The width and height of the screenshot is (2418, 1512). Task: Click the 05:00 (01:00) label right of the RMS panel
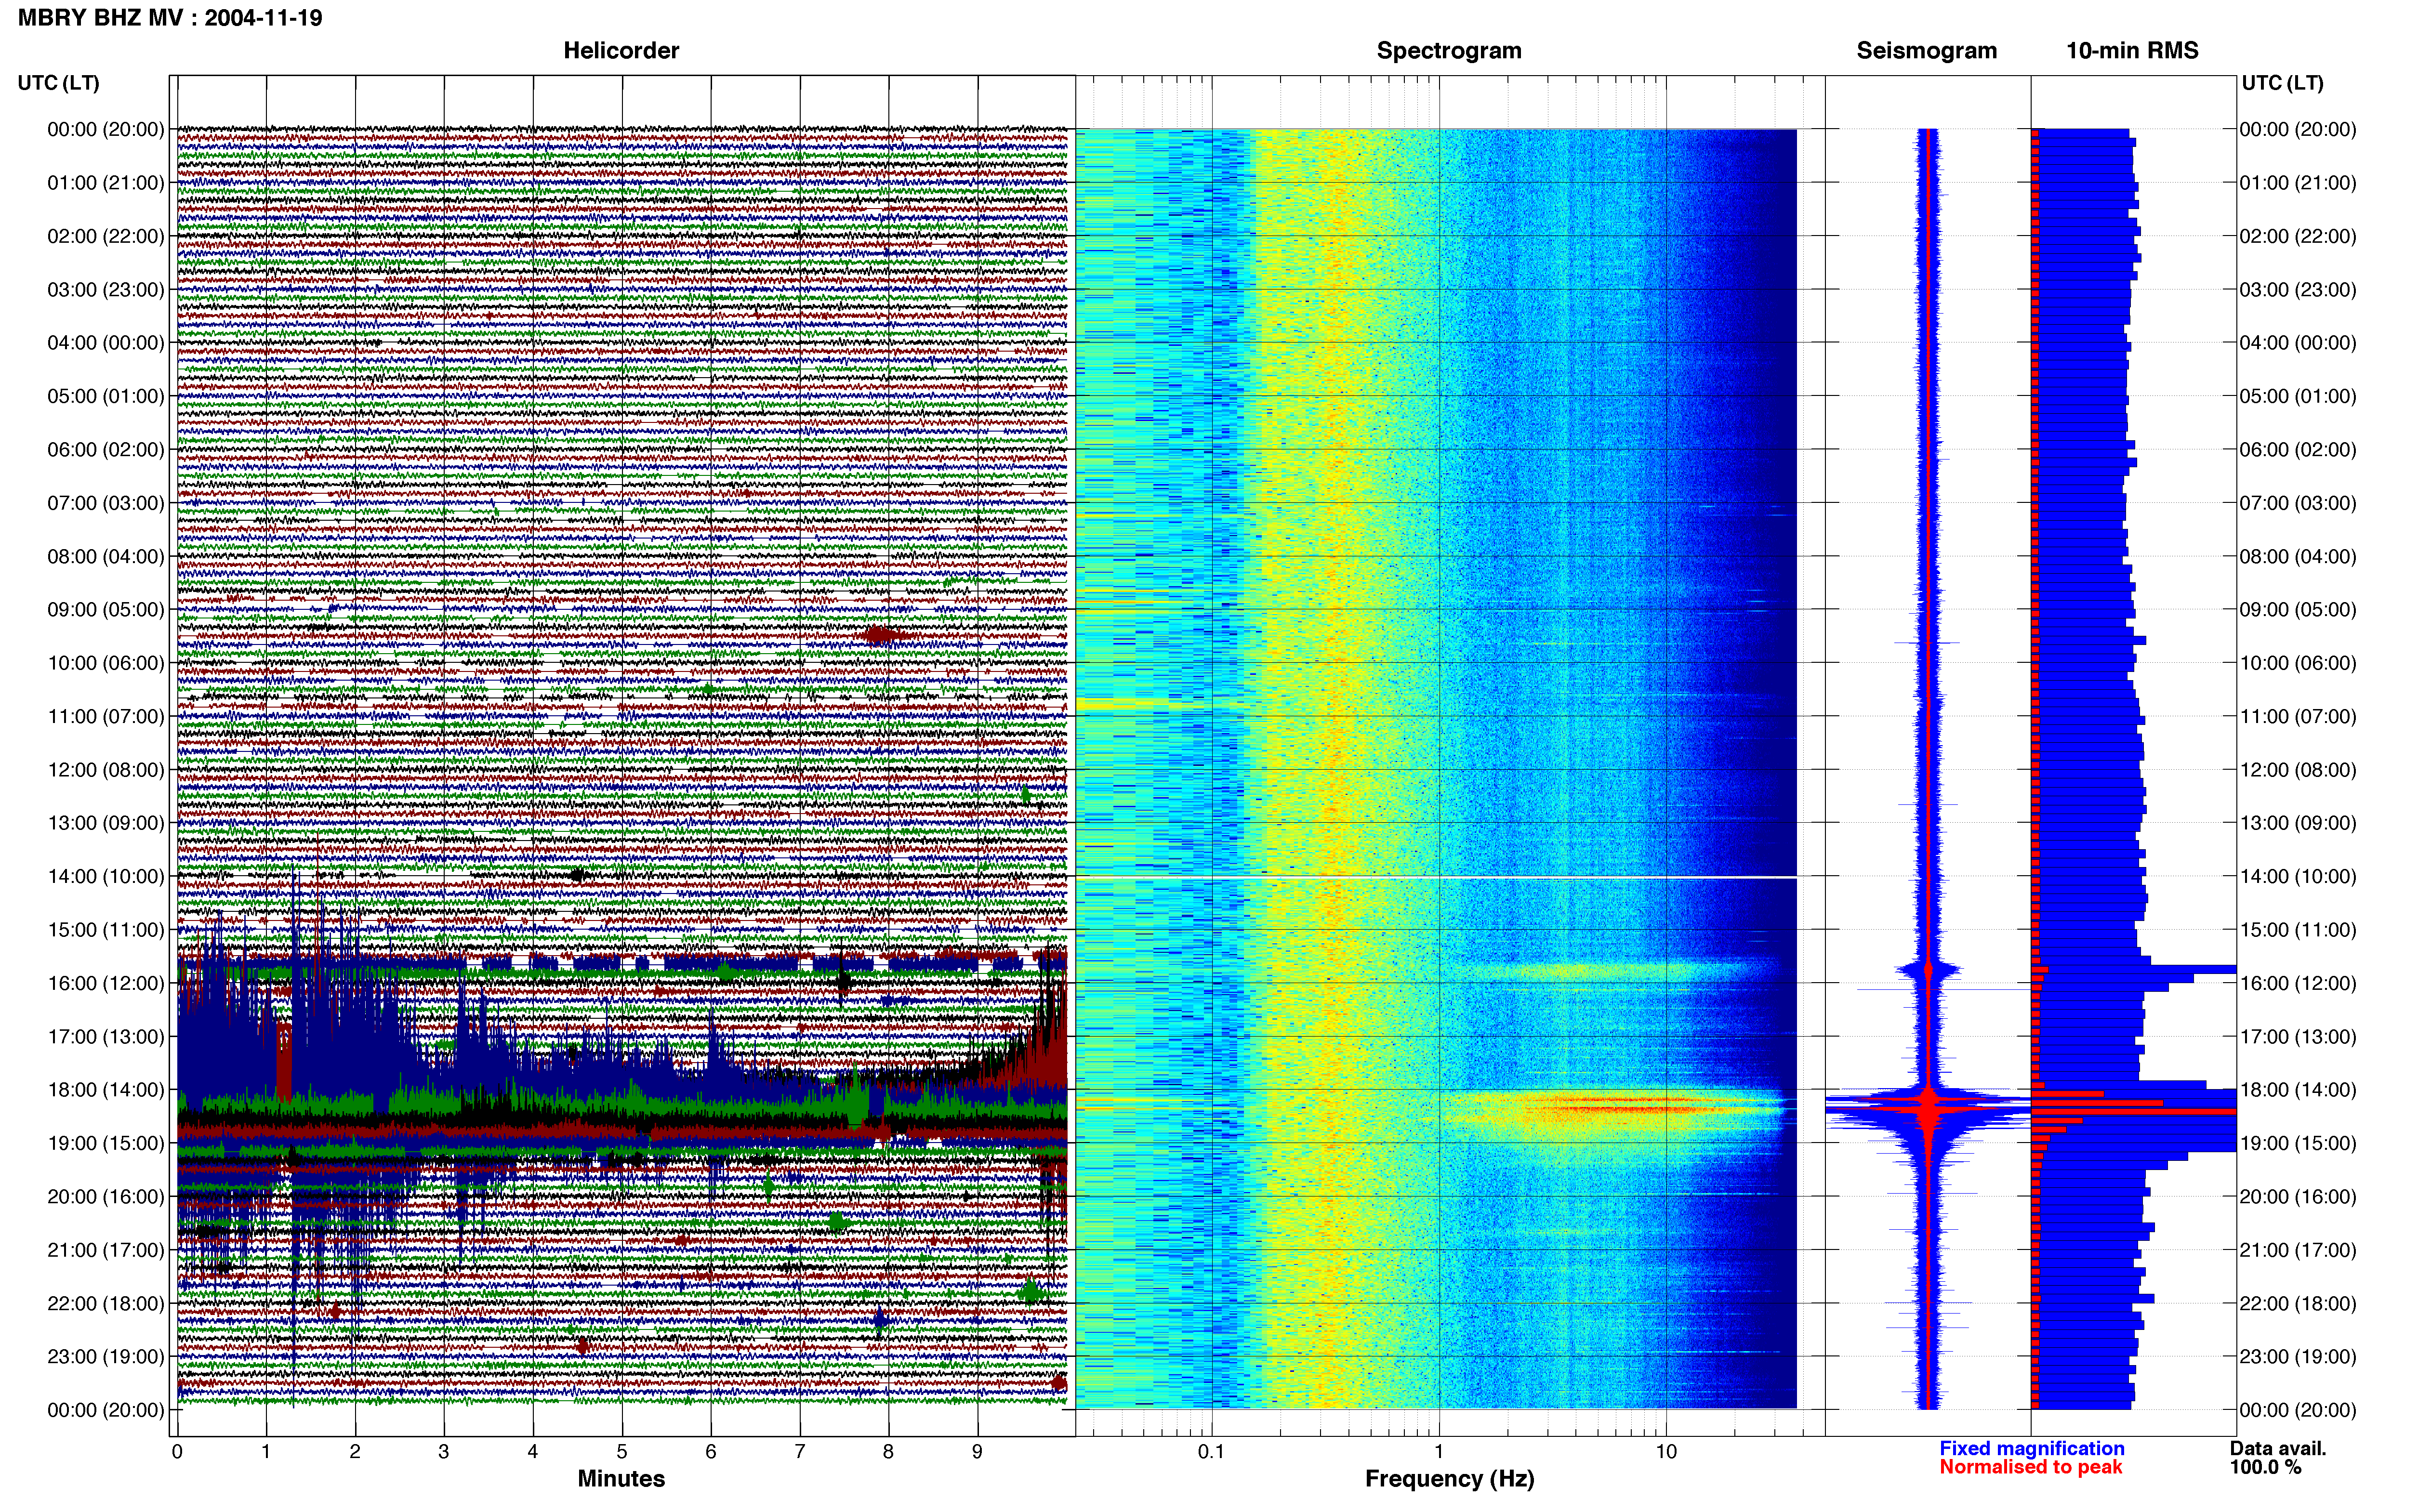tap(2298, 396)
